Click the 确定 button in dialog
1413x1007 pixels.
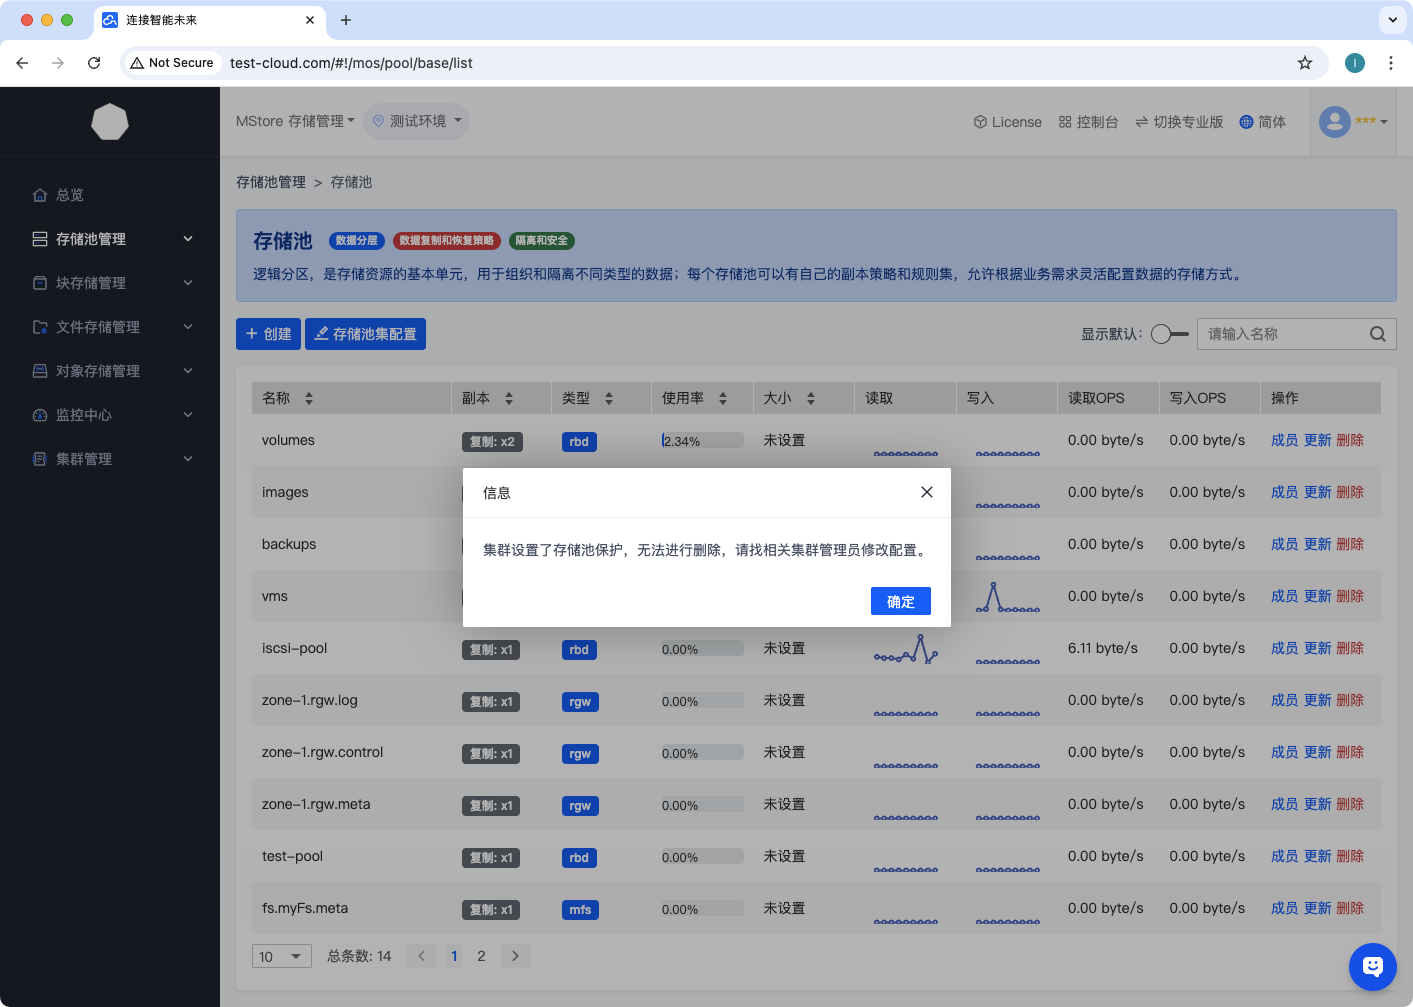(x=900, y=601)
